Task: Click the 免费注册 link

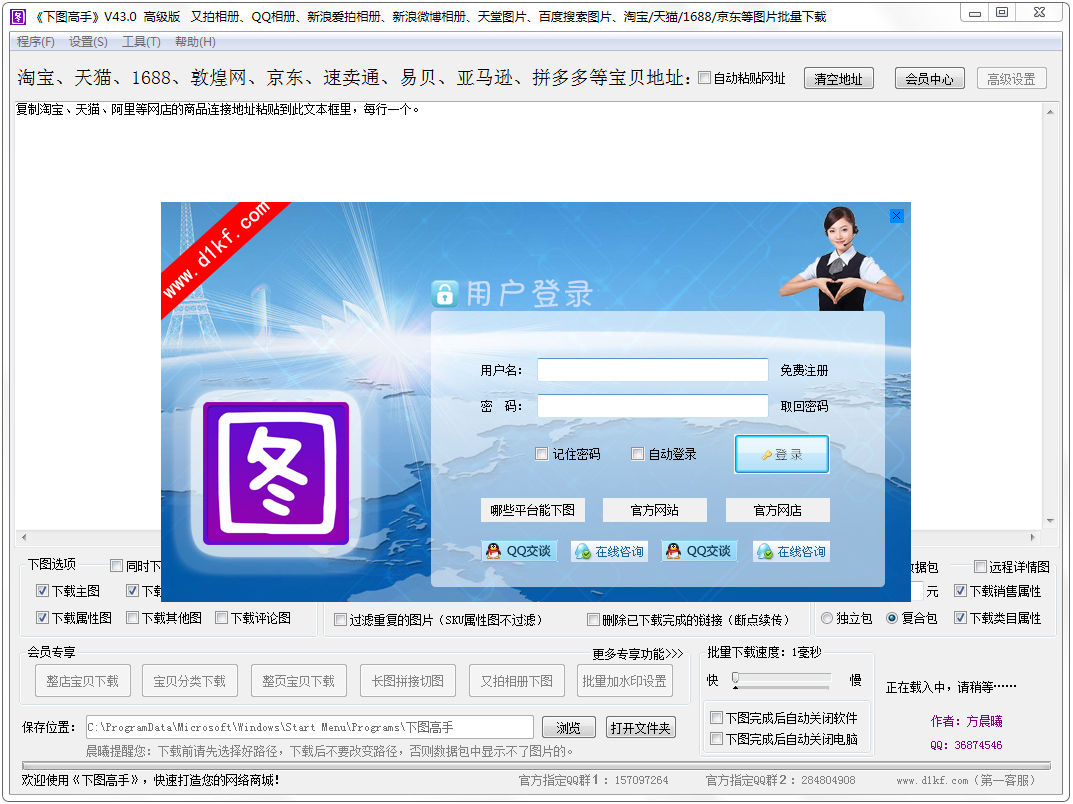Action: click(x=804, y=370)
